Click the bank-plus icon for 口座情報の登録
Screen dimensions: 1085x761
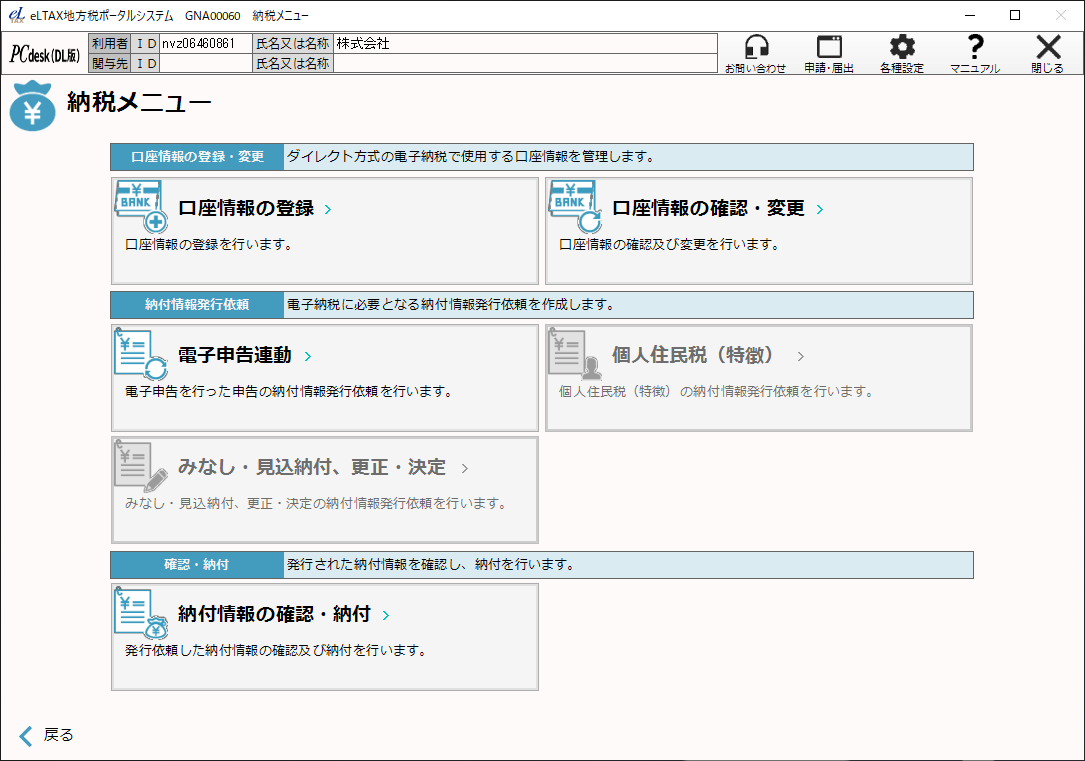(x=141, y=206)
